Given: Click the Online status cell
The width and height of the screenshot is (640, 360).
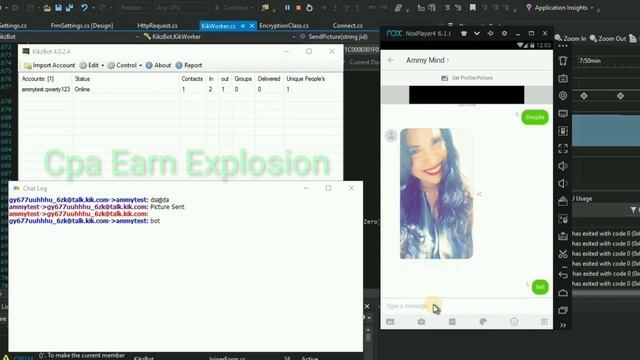Looking at the screenshot, I should pos(82,89).
